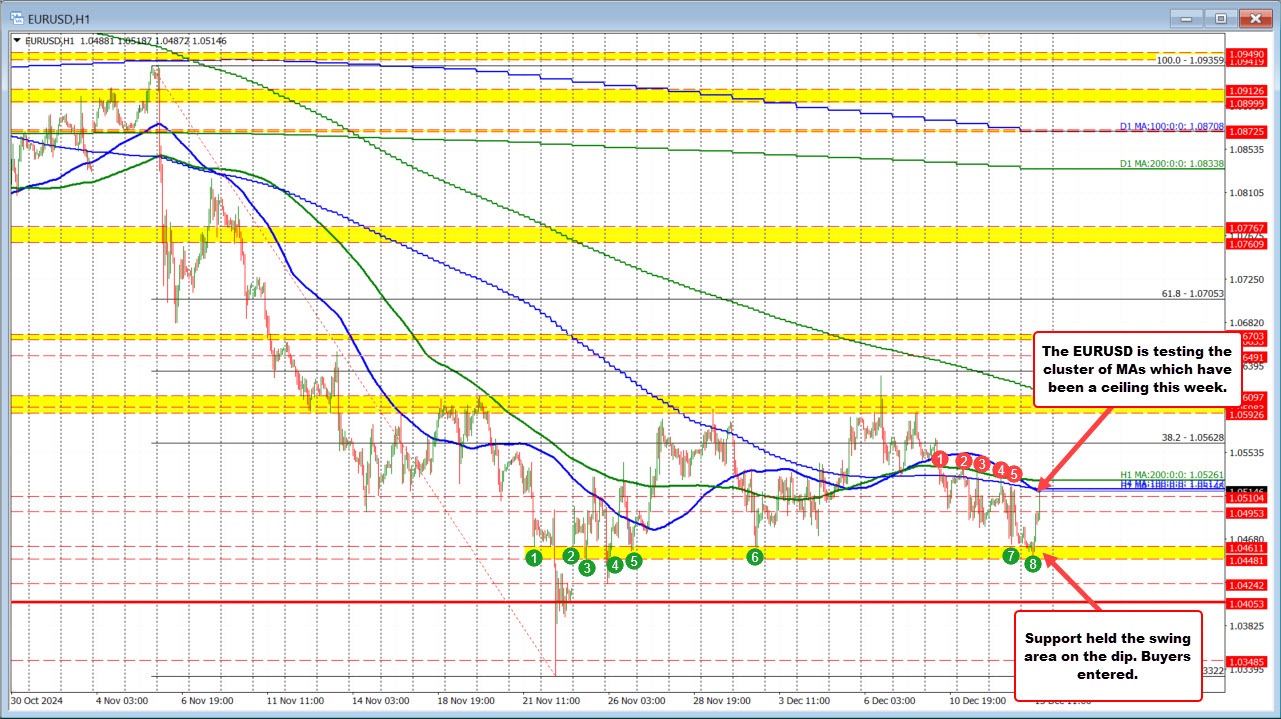Select the current price tag 1.05104
The image size is (1281, 719).
pyautogui.click(x=1249, y=498)
